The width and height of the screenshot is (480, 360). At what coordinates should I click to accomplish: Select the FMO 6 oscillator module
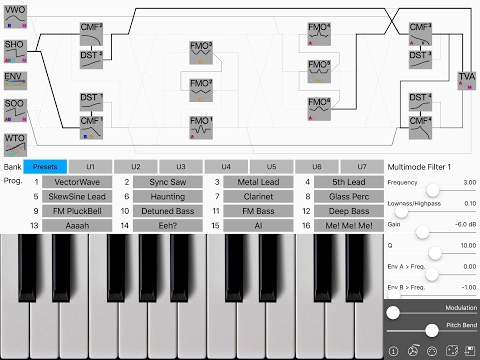point(319,109)
